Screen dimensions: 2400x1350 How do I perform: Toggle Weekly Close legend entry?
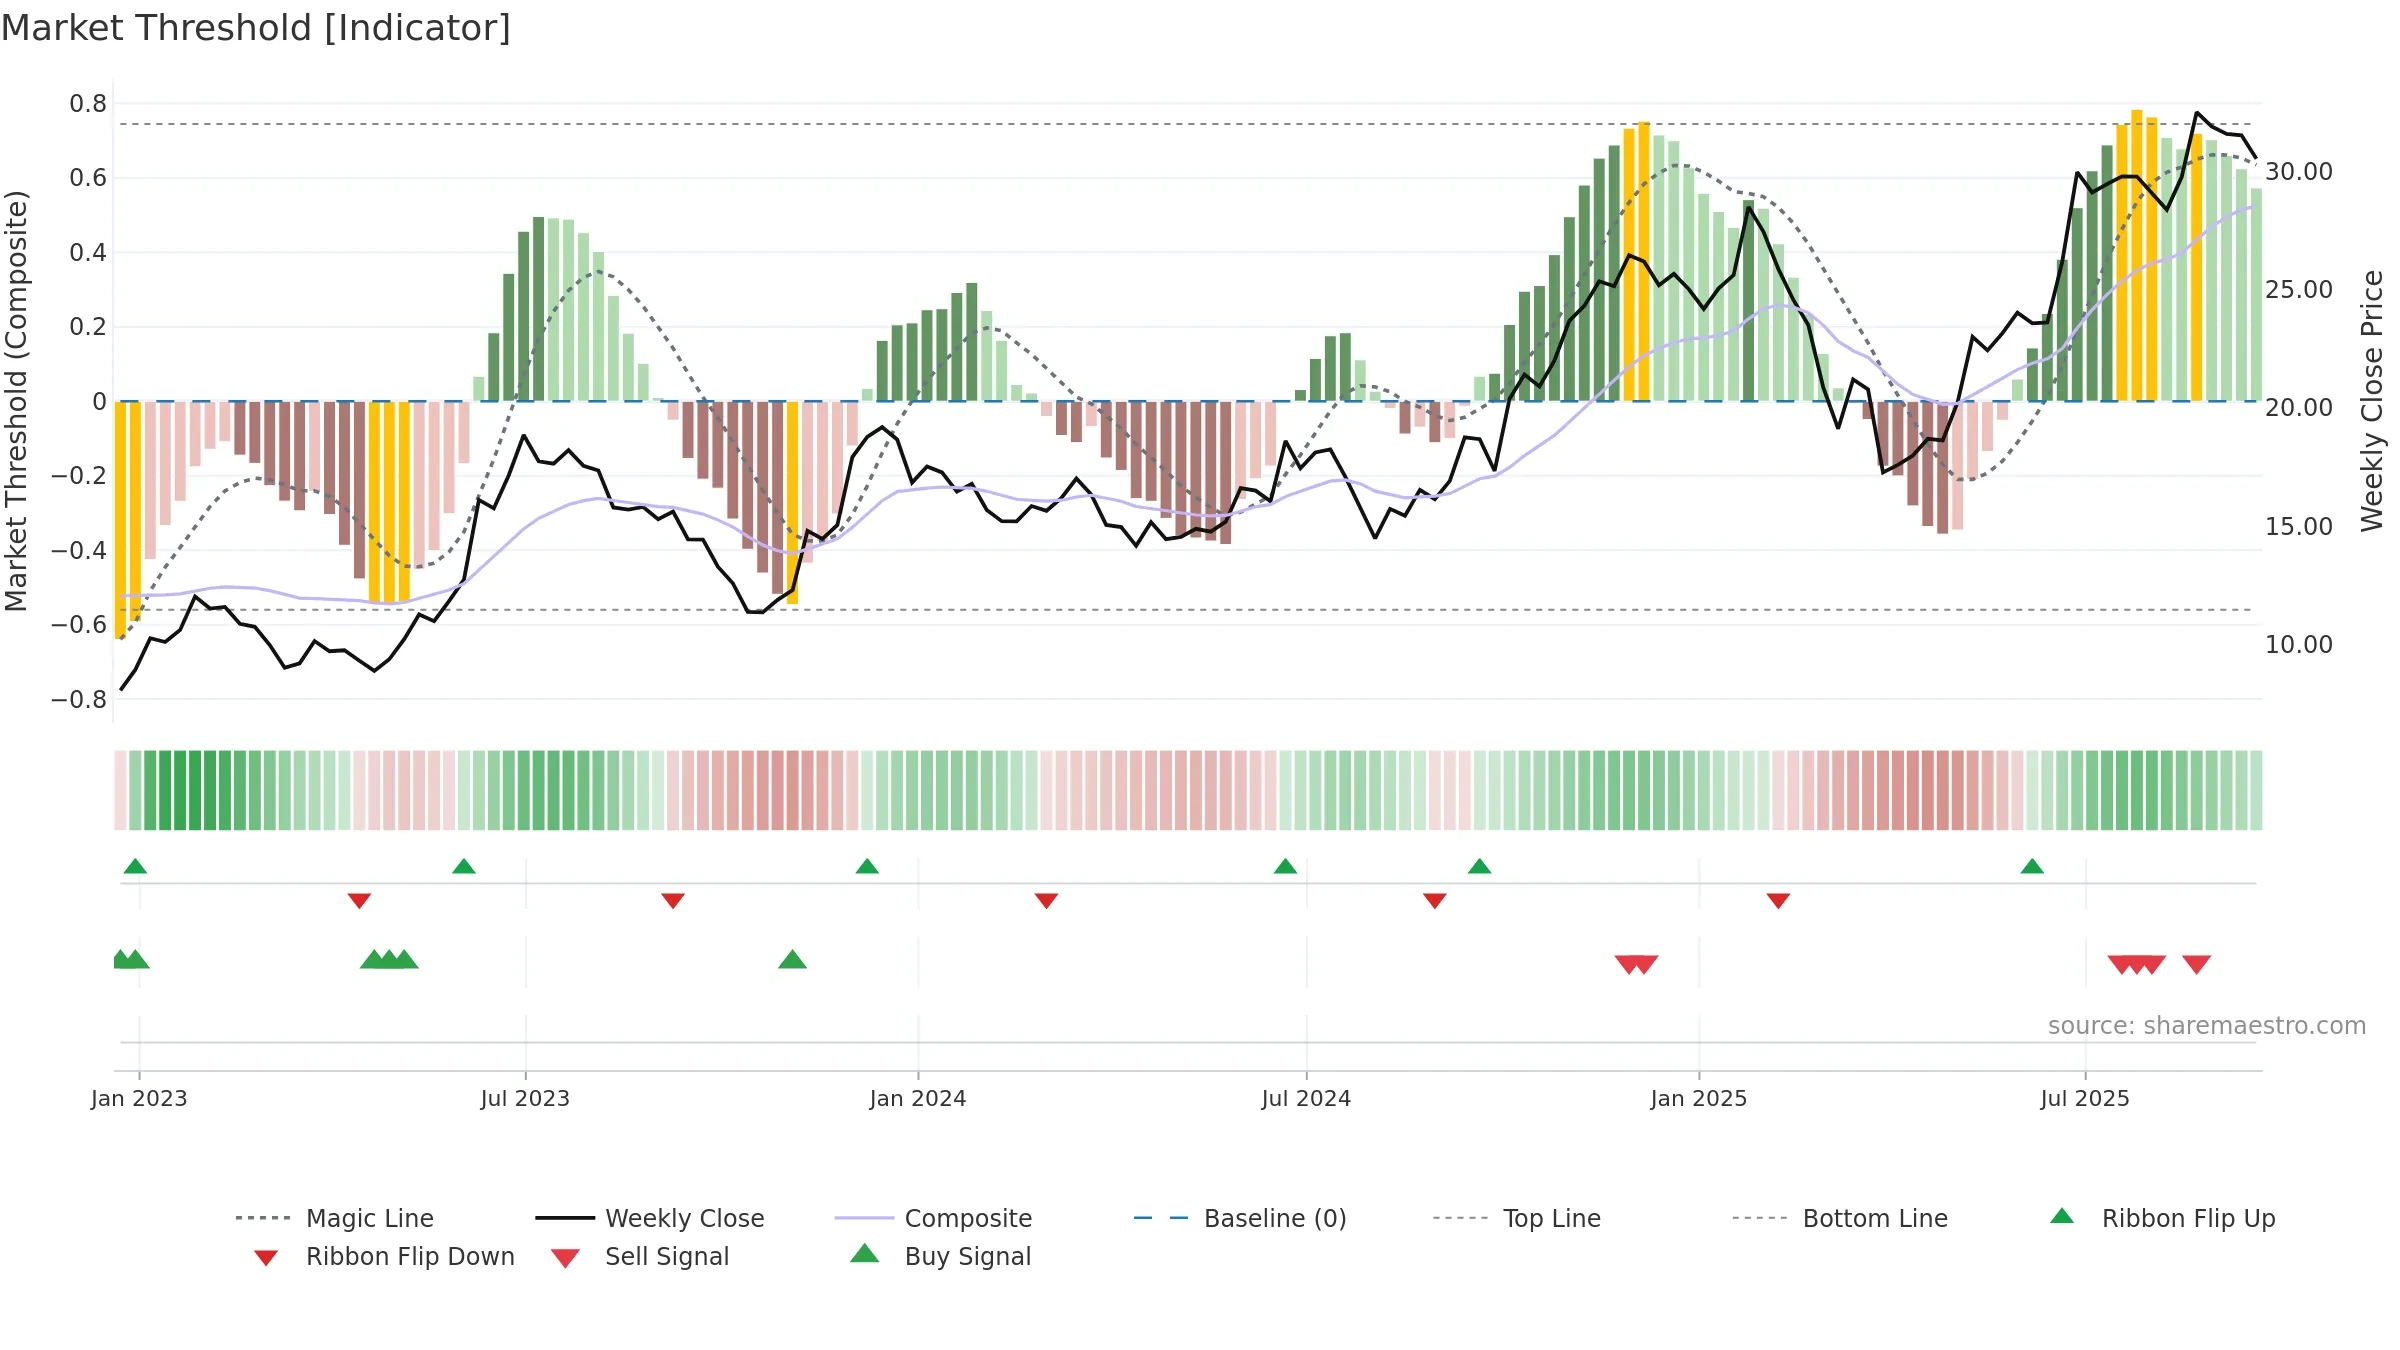(650, 1218)
